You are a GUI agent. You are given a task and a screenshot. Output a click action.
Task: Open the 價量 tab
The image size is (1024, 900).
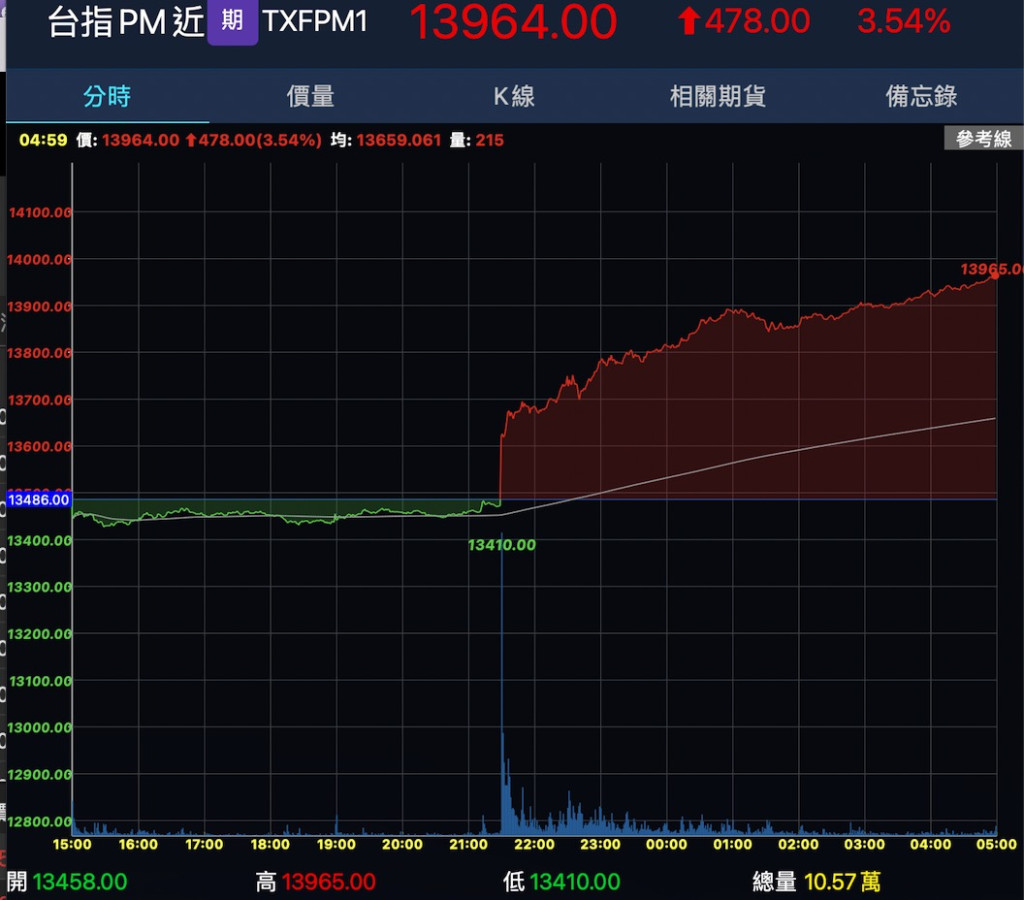311,97
